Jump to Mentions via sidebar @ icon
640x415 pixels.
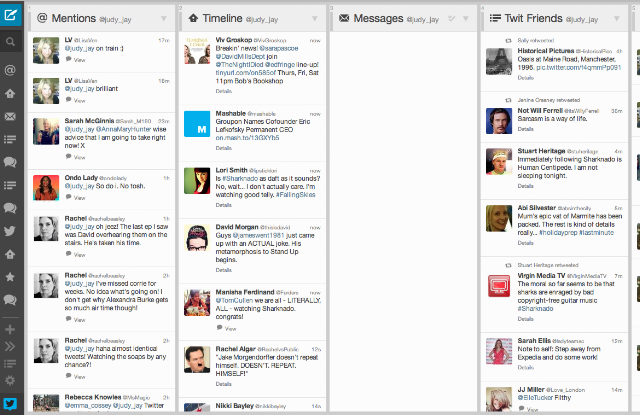tap(10, 70)
